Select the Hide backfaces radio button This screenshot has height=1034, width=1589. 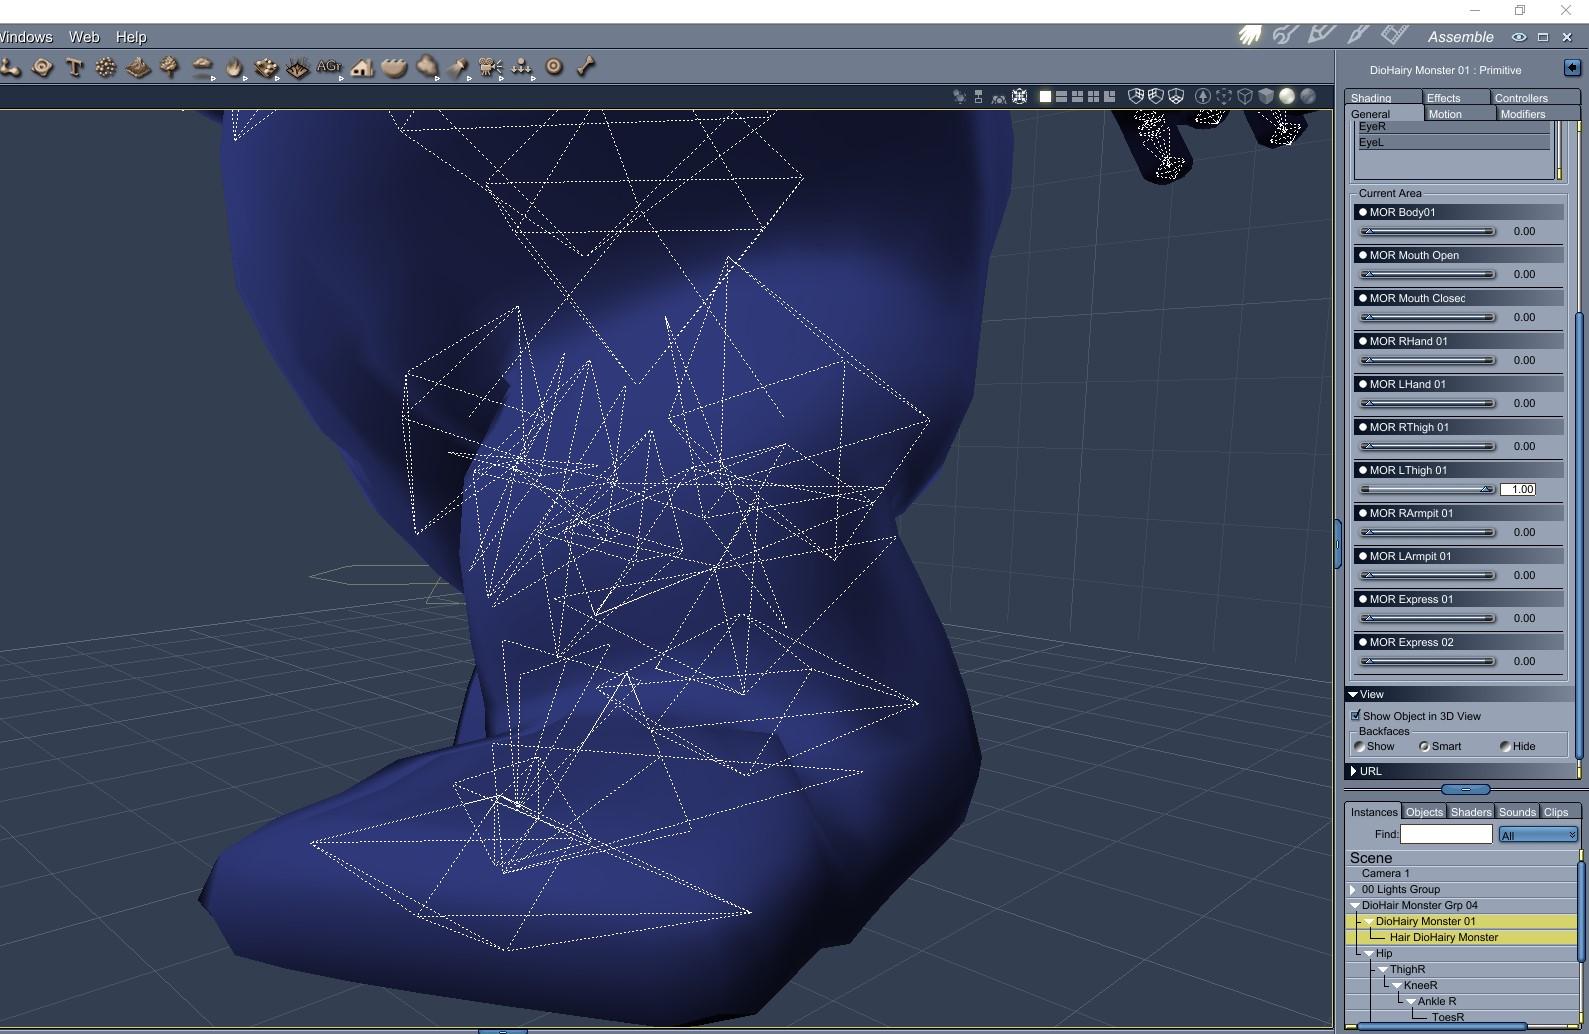(1505, 746)
